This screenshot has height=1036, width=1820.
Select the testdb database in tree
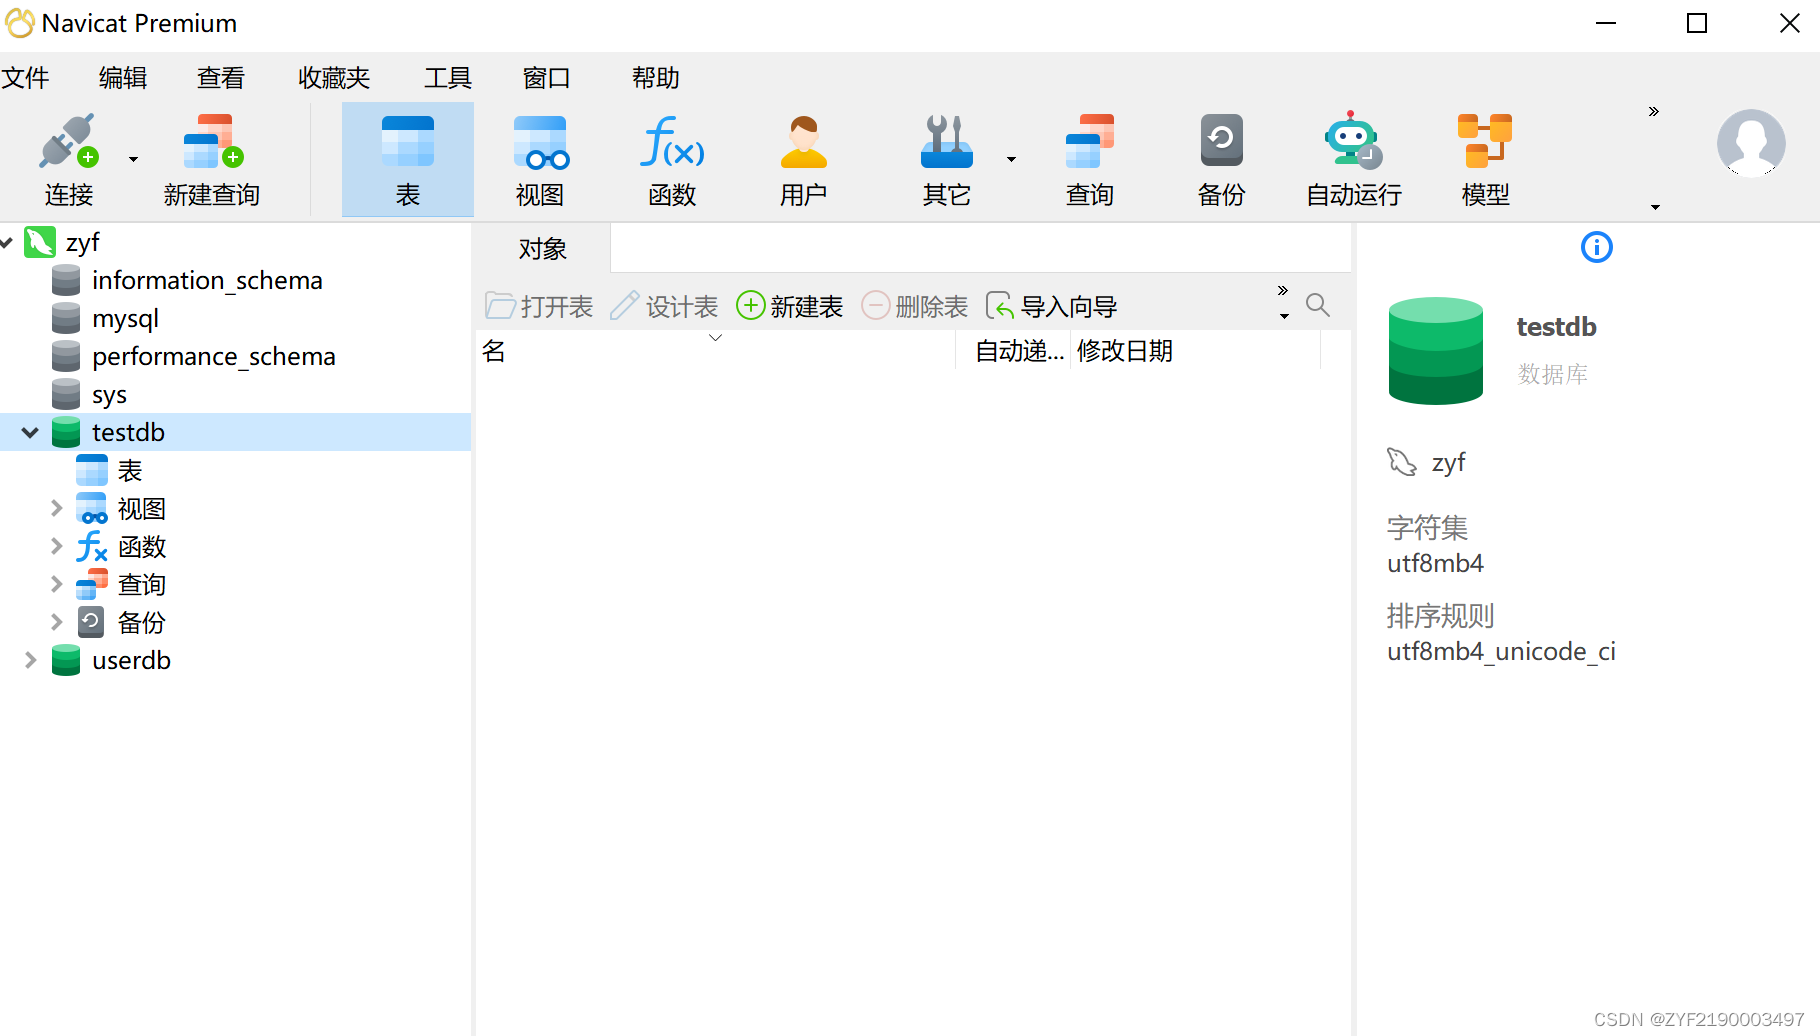[128, 432]
